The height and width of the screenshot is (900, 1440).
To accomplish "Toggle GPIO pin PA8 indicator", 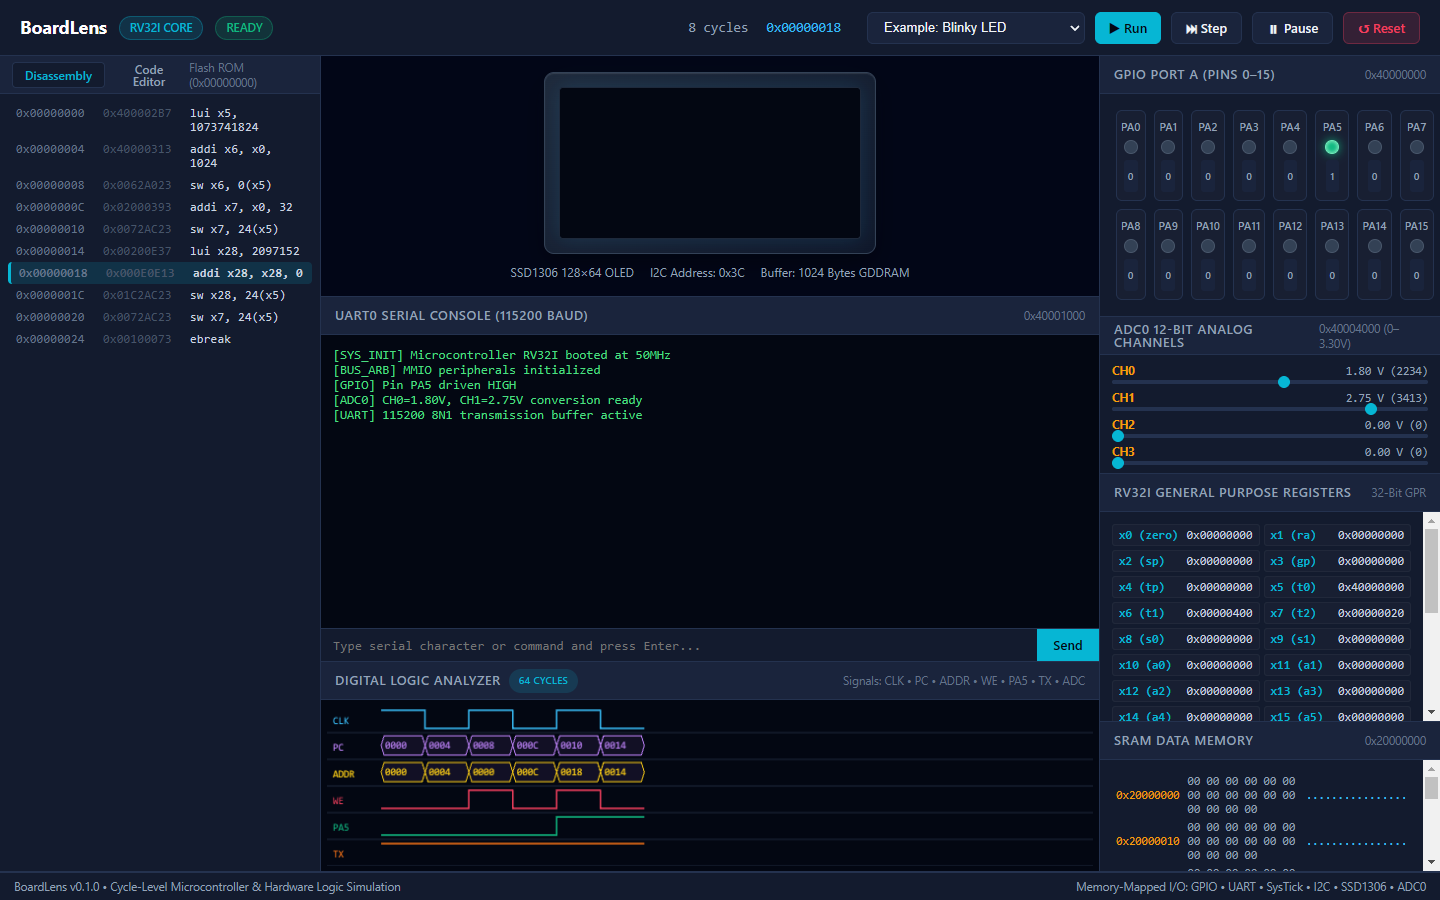I will (1131, 246).
